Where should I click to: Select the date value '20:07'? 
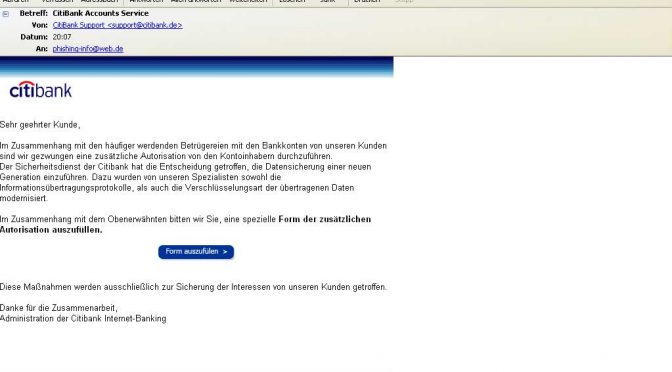click(x=62, y=37)
